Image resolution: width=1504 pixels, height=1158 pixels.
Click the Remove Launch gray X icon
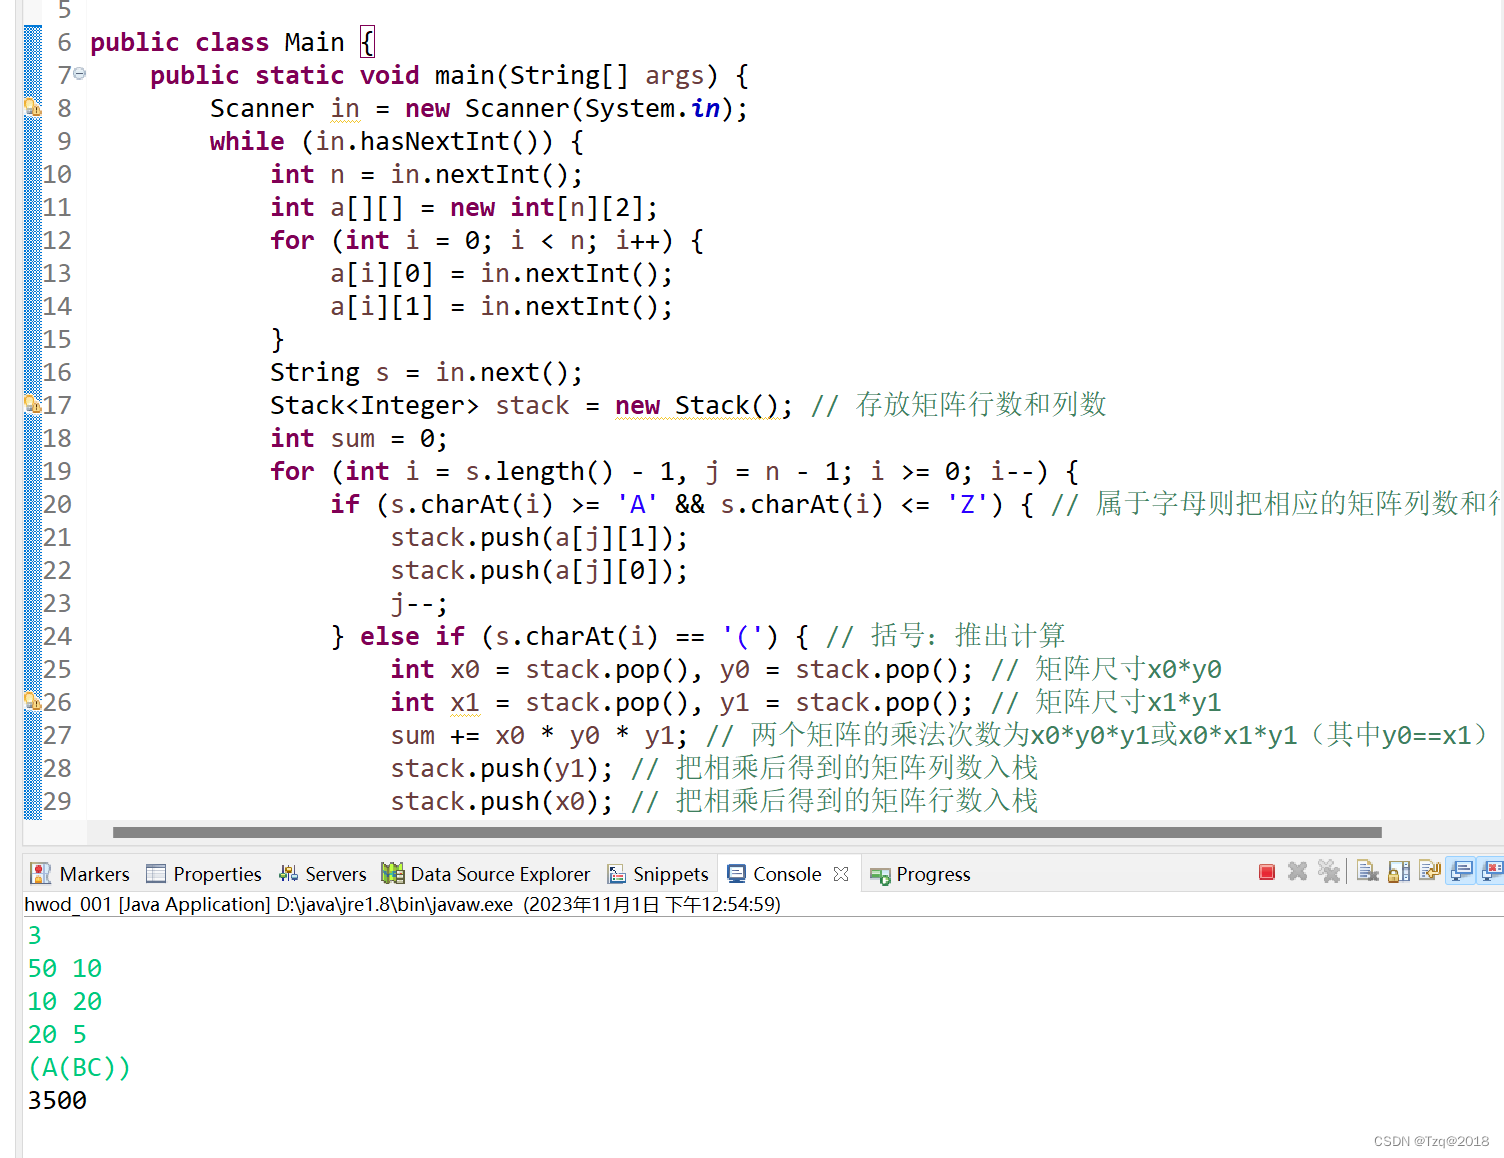(1297, 872)
